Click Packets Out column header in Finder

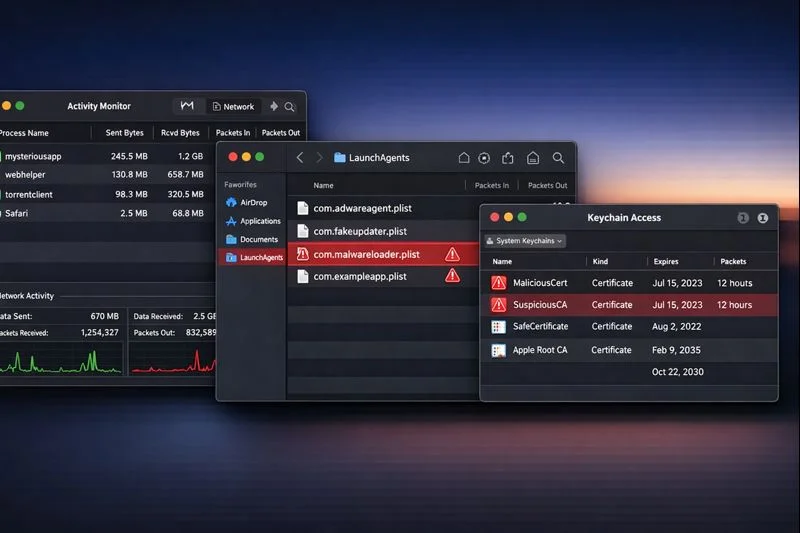pos(547,185)
